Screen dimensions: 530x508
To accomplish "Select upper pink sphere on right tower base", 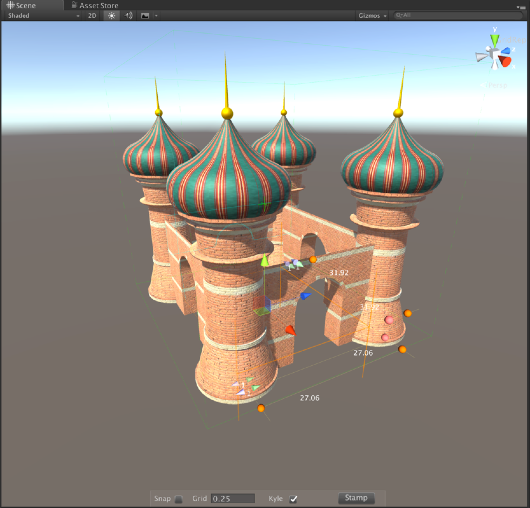I will pos(389,320).
